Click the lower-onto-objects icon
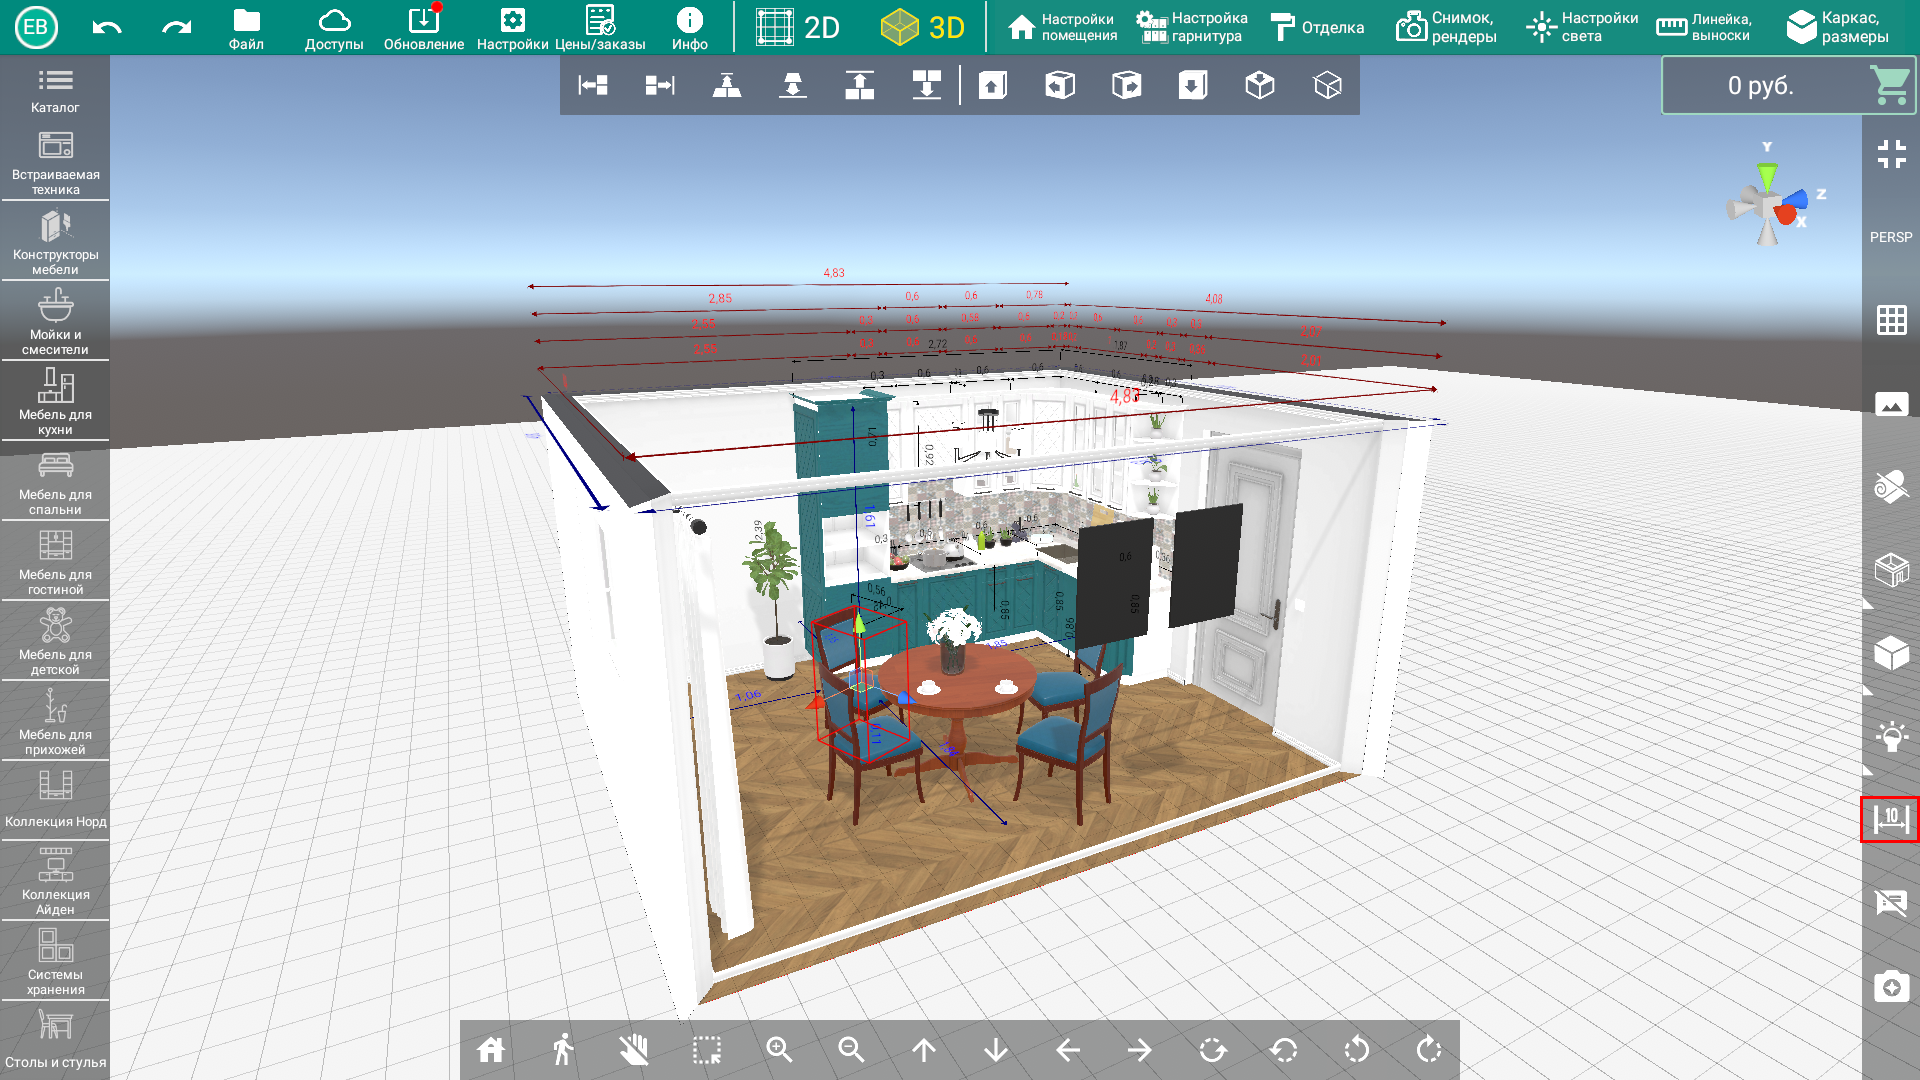 927,85
